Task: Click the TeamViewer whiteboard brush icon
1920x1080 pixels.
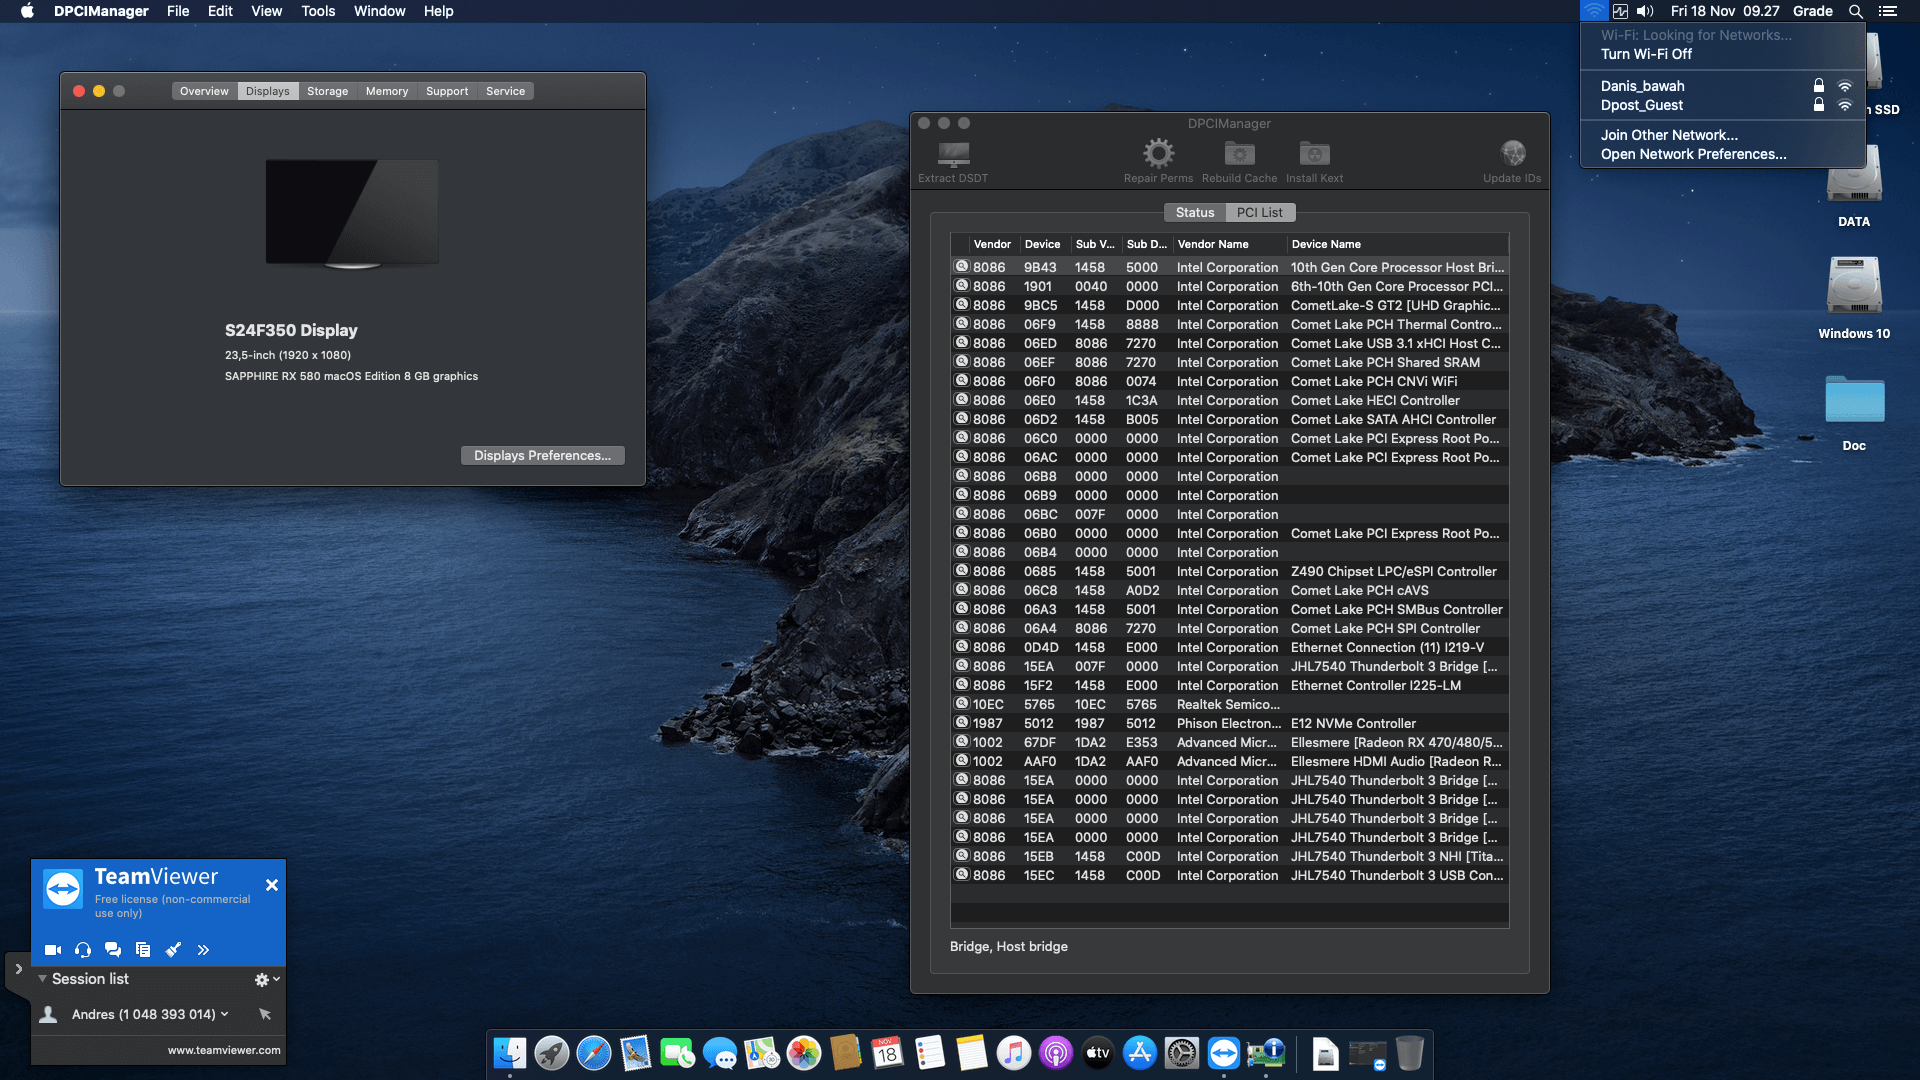Action: 173,950
